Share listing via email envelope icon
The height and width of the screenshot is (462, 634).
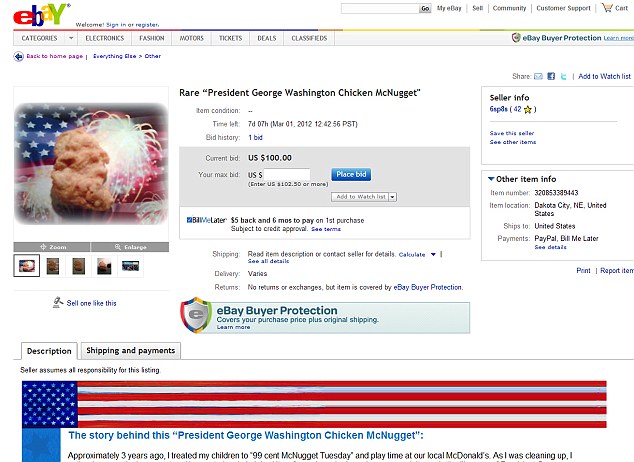click(x=538, y=76)
